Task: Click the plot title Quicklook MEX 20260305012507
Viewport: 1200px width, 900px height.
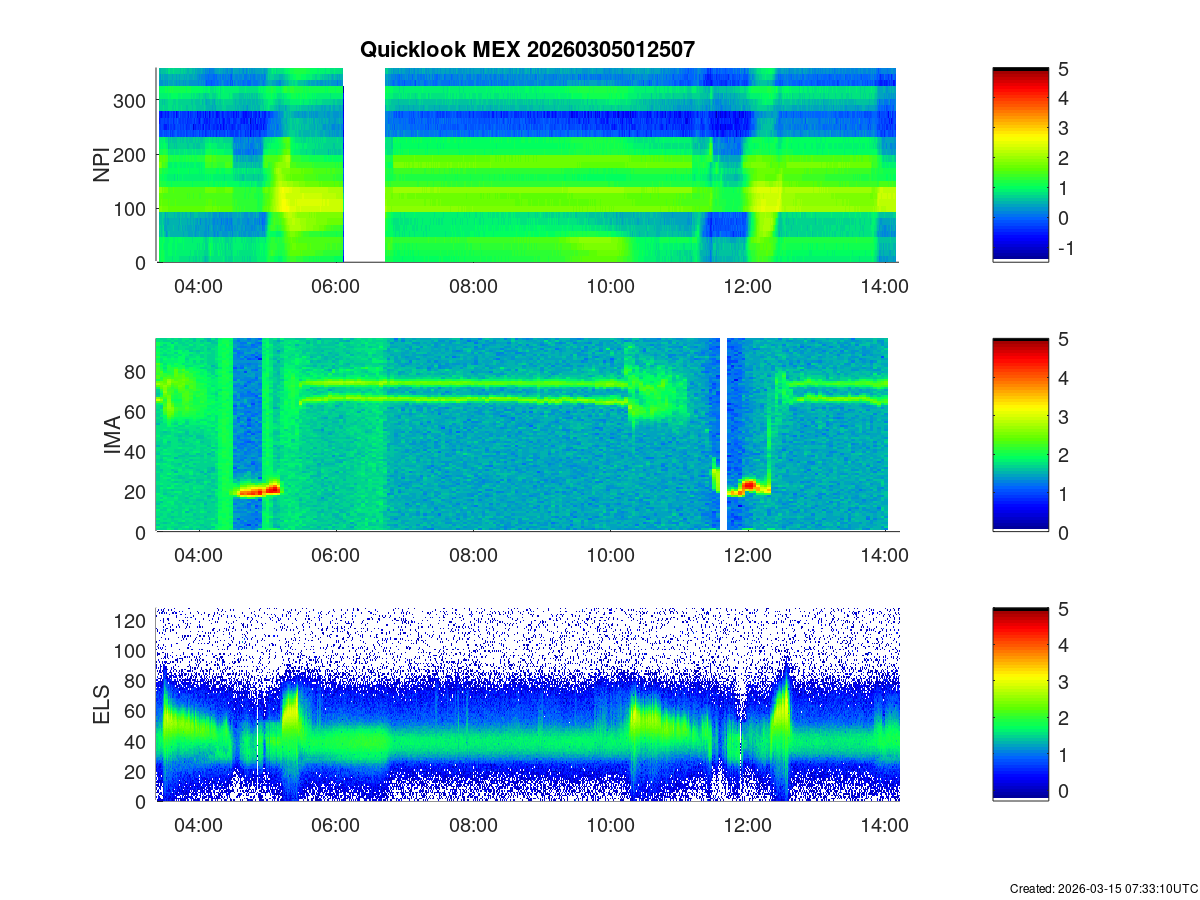Action: [x=527, y=50]
